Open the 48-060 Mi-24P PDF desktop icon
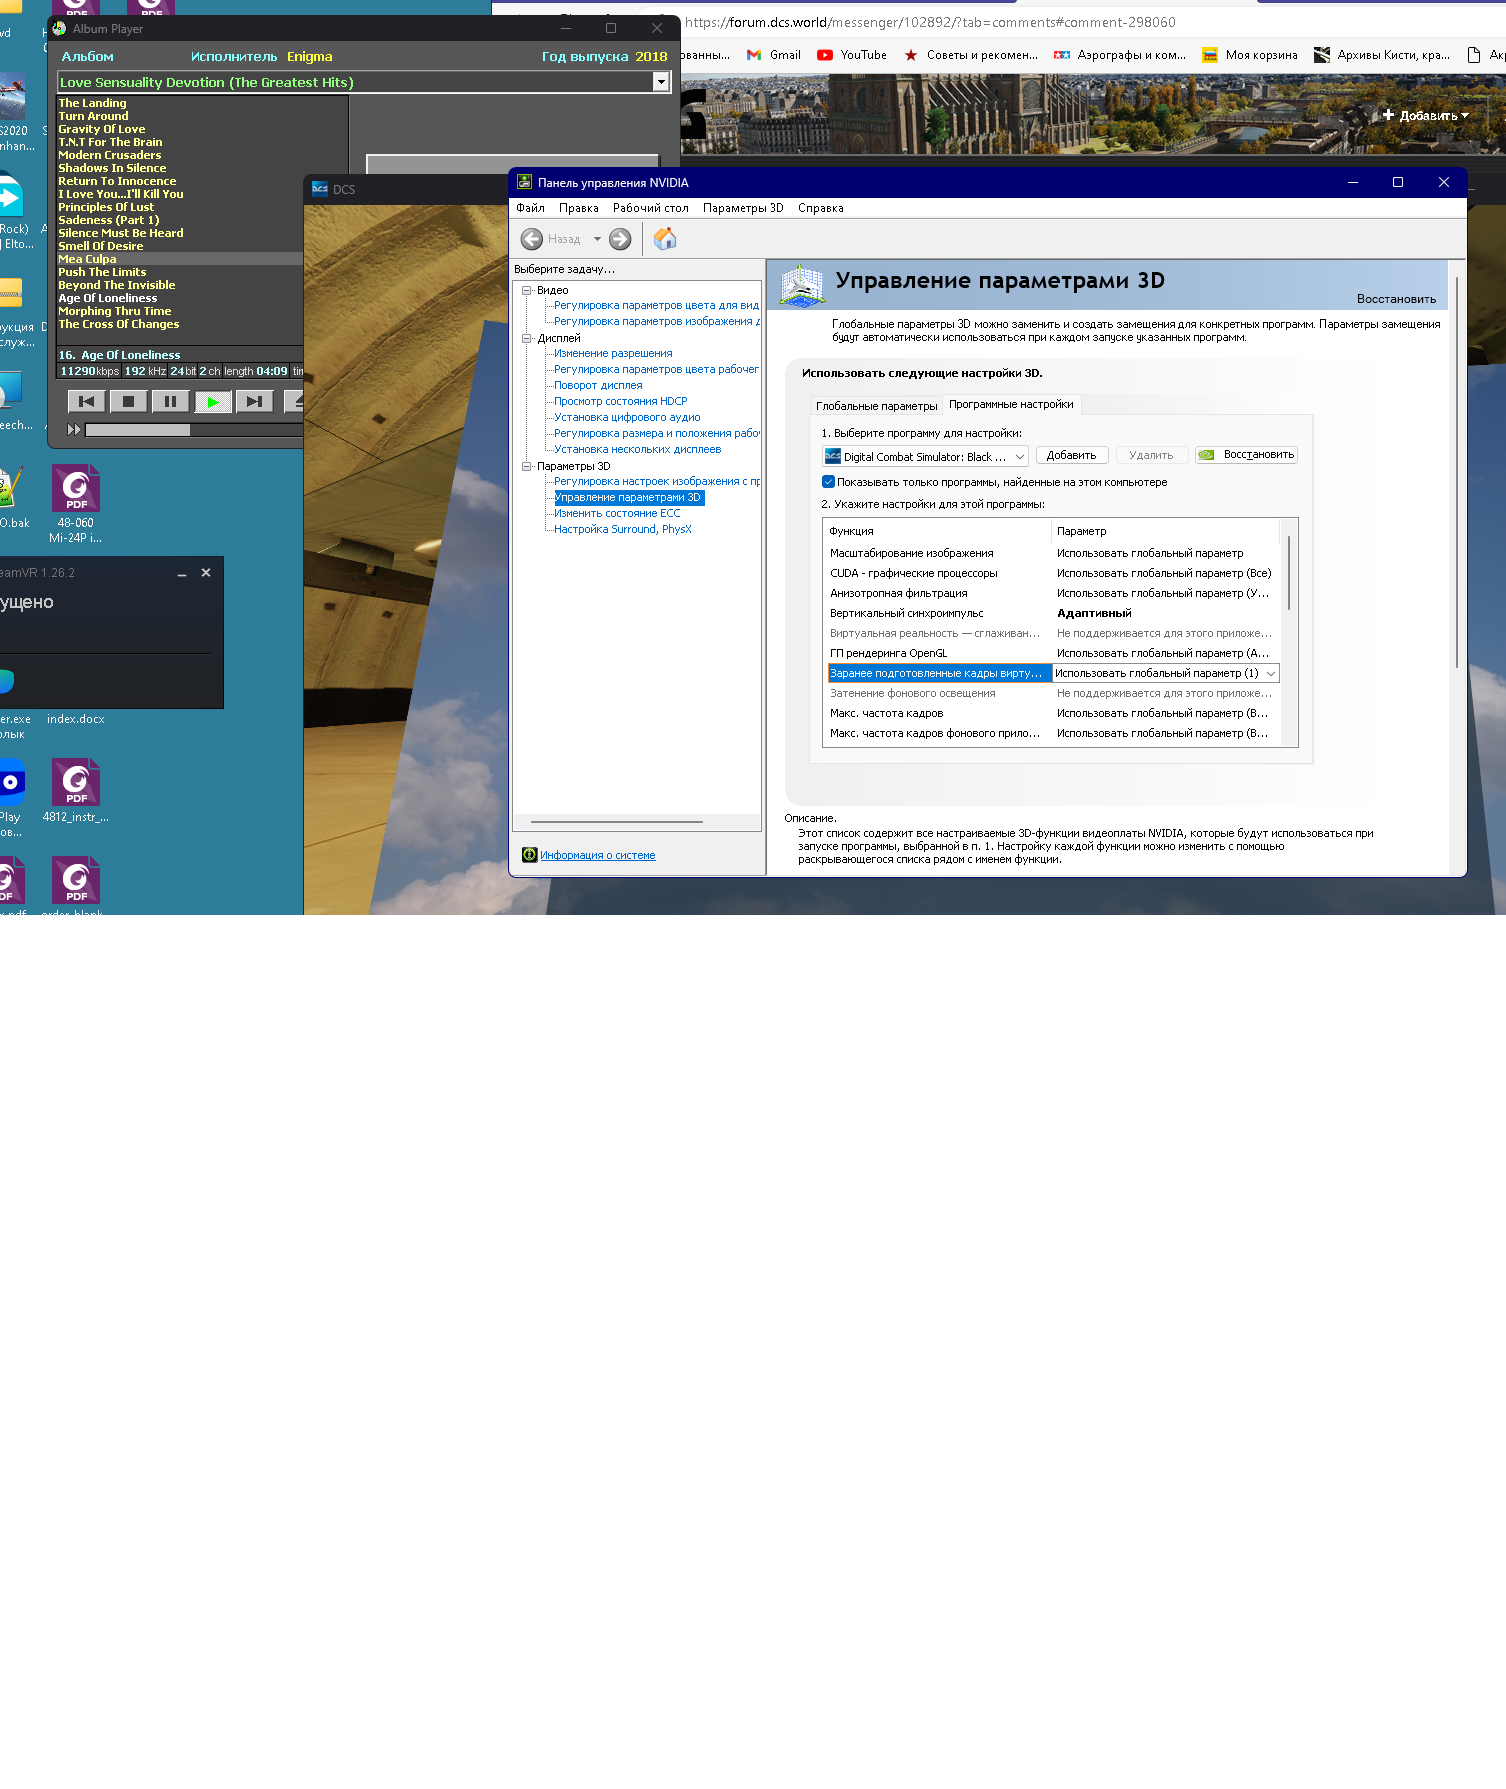Viewport: 1506px width, 1789px height. [76, 503]
